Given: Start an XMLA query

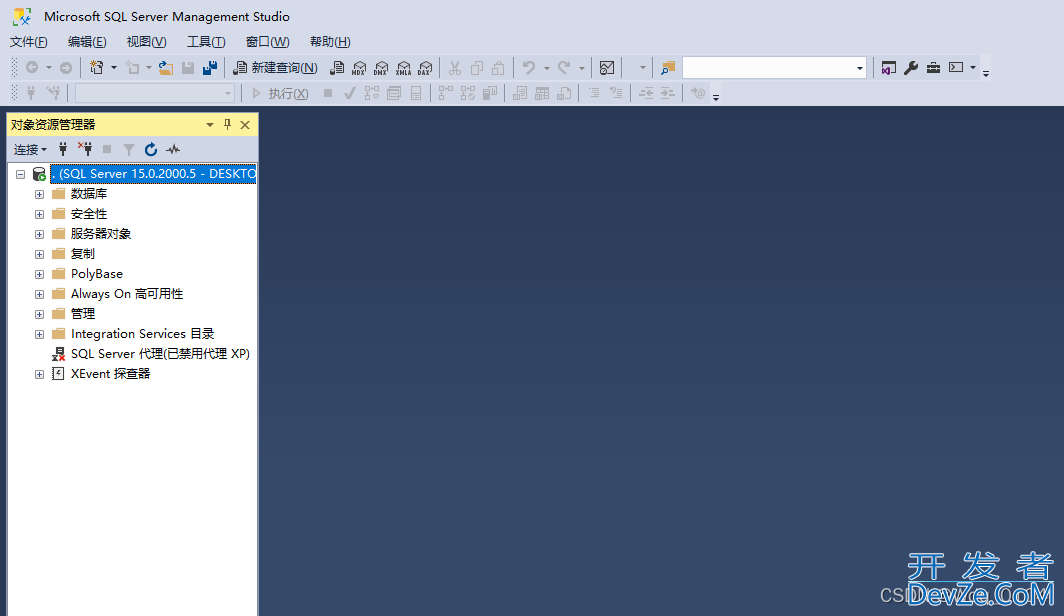Looking at the screenshot, I should [x=403, y=68].
